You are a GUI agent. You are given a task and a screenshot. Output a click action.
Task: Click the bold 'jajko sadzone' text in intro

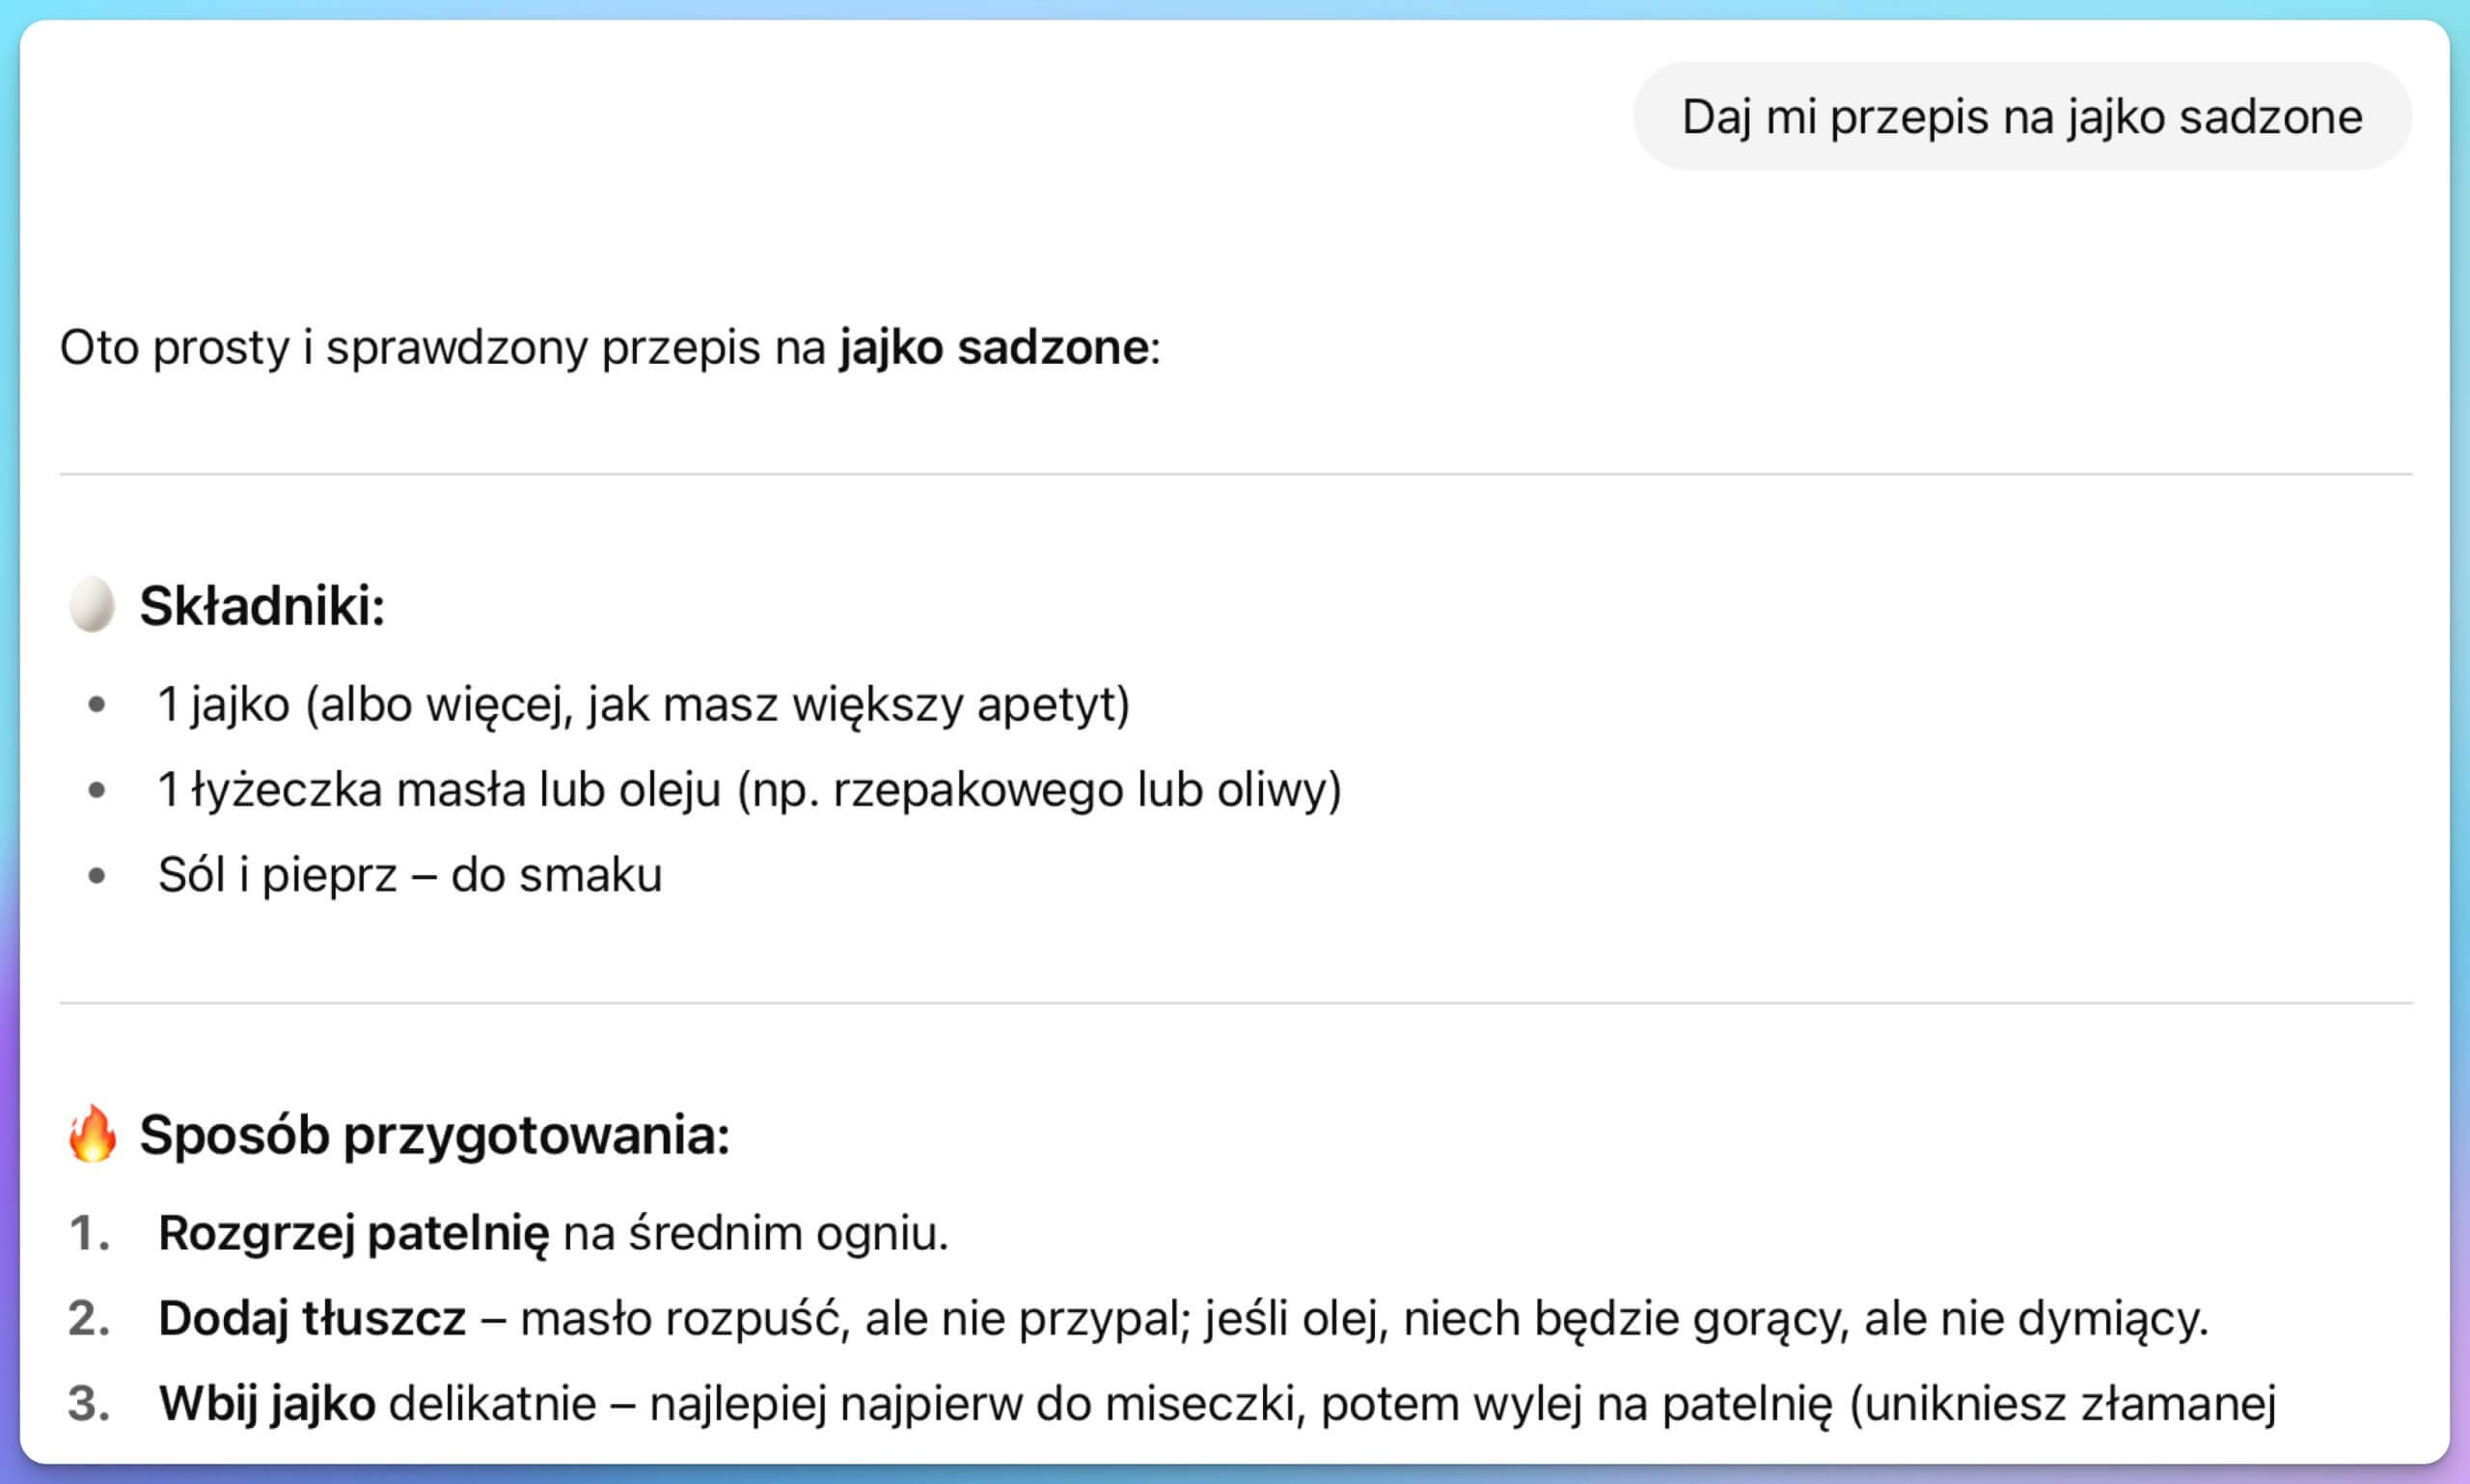coord(994,348)
